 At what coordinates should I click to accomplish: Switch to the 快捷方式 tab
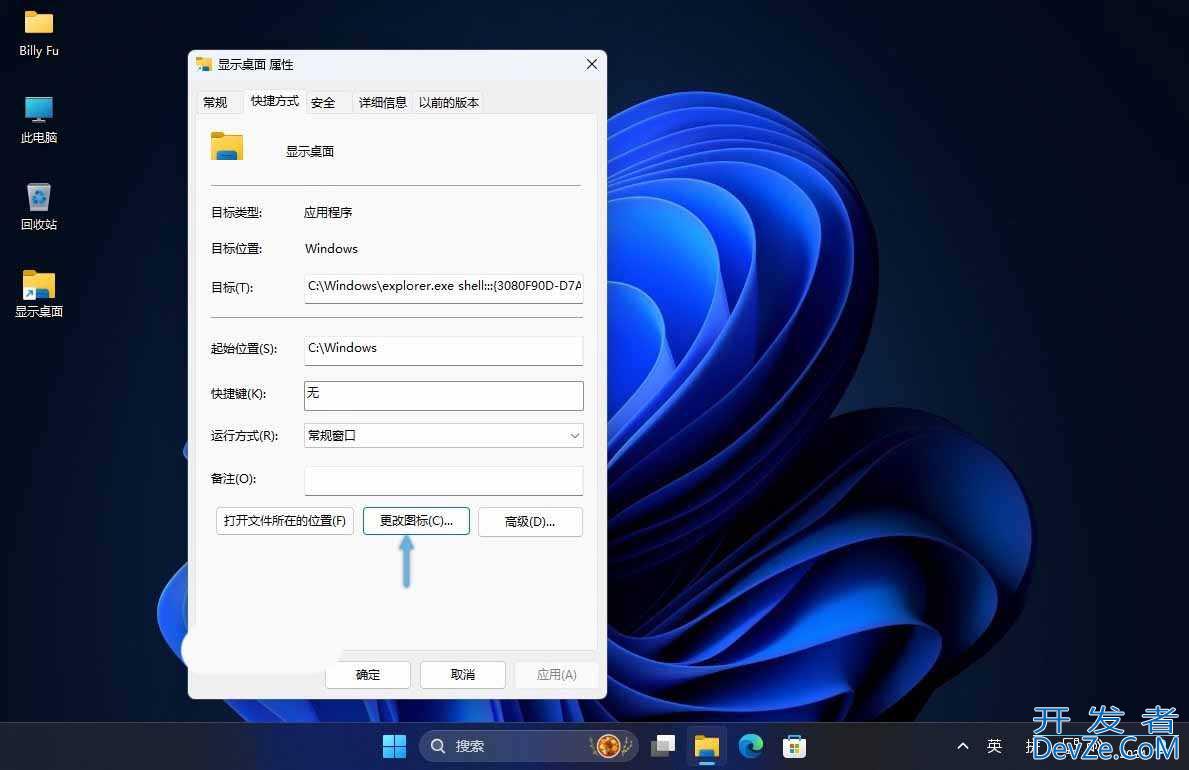pyautogui.click(x=275, y=101)
